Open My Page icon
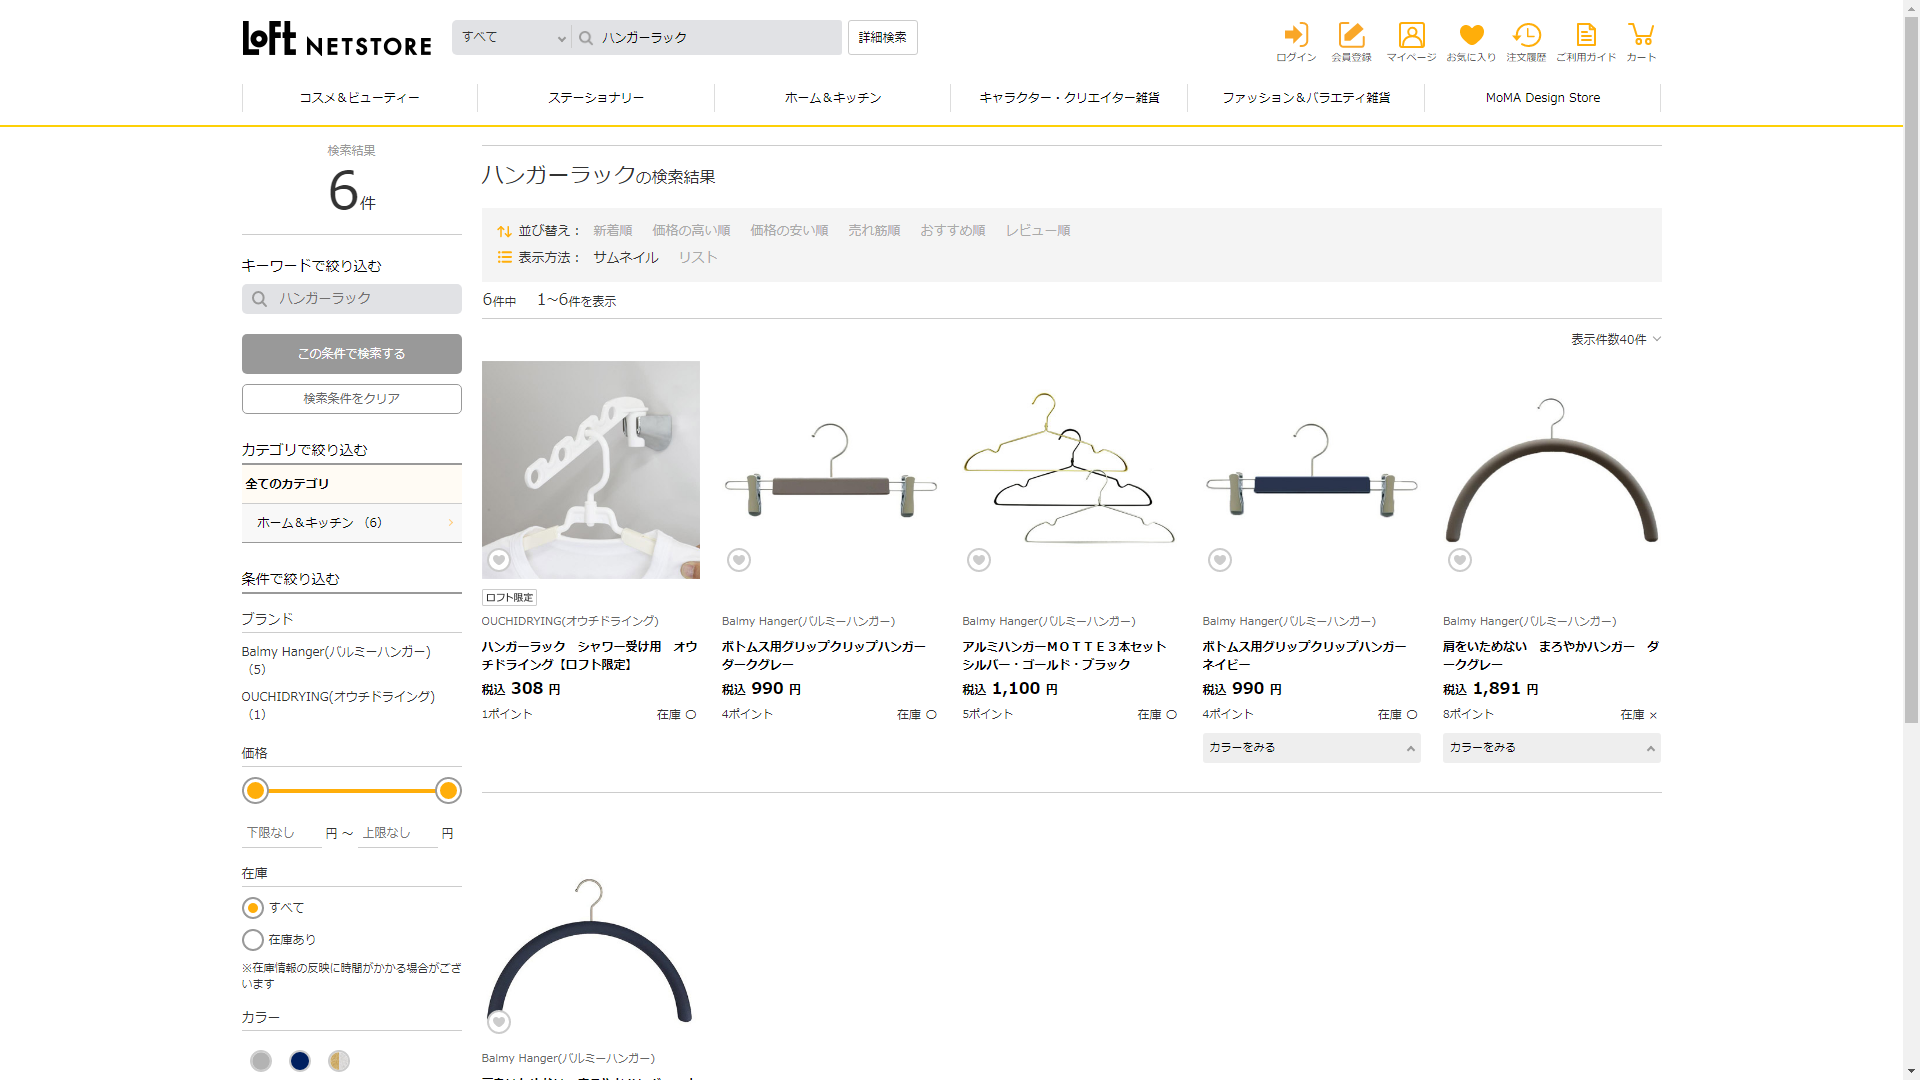Viewport: 1920px width, 1080px height. [1411, 42]
